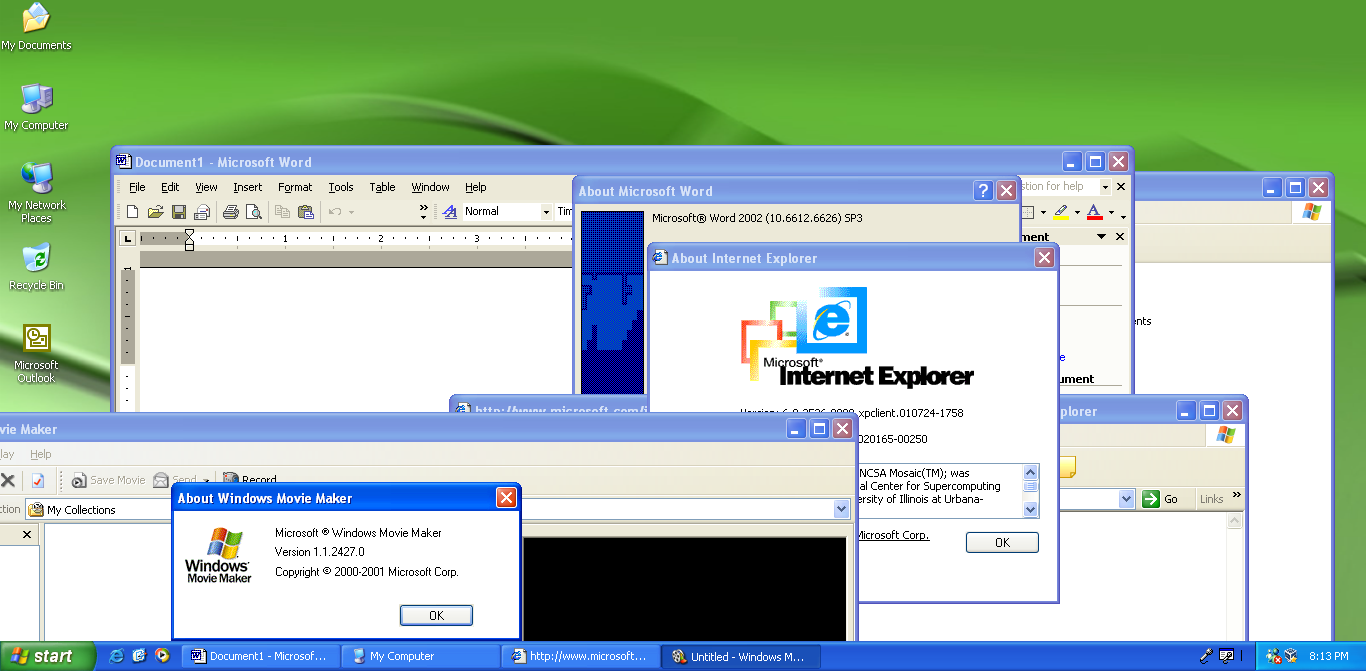Click the Styles and Formatting icon in Word

coord(450,212)
